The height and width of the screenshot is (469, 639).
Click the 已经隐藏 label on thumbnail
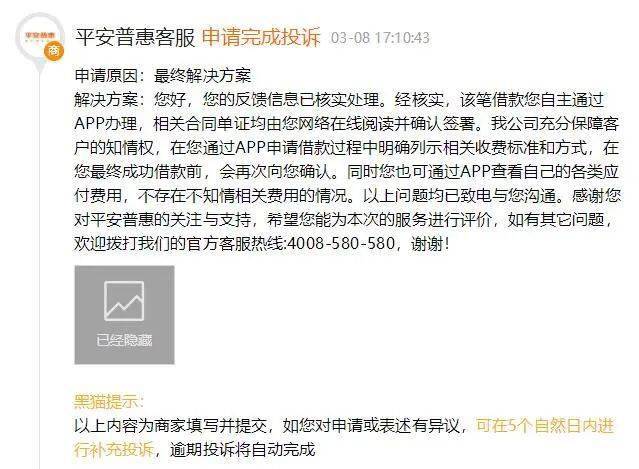coord(124,340)
